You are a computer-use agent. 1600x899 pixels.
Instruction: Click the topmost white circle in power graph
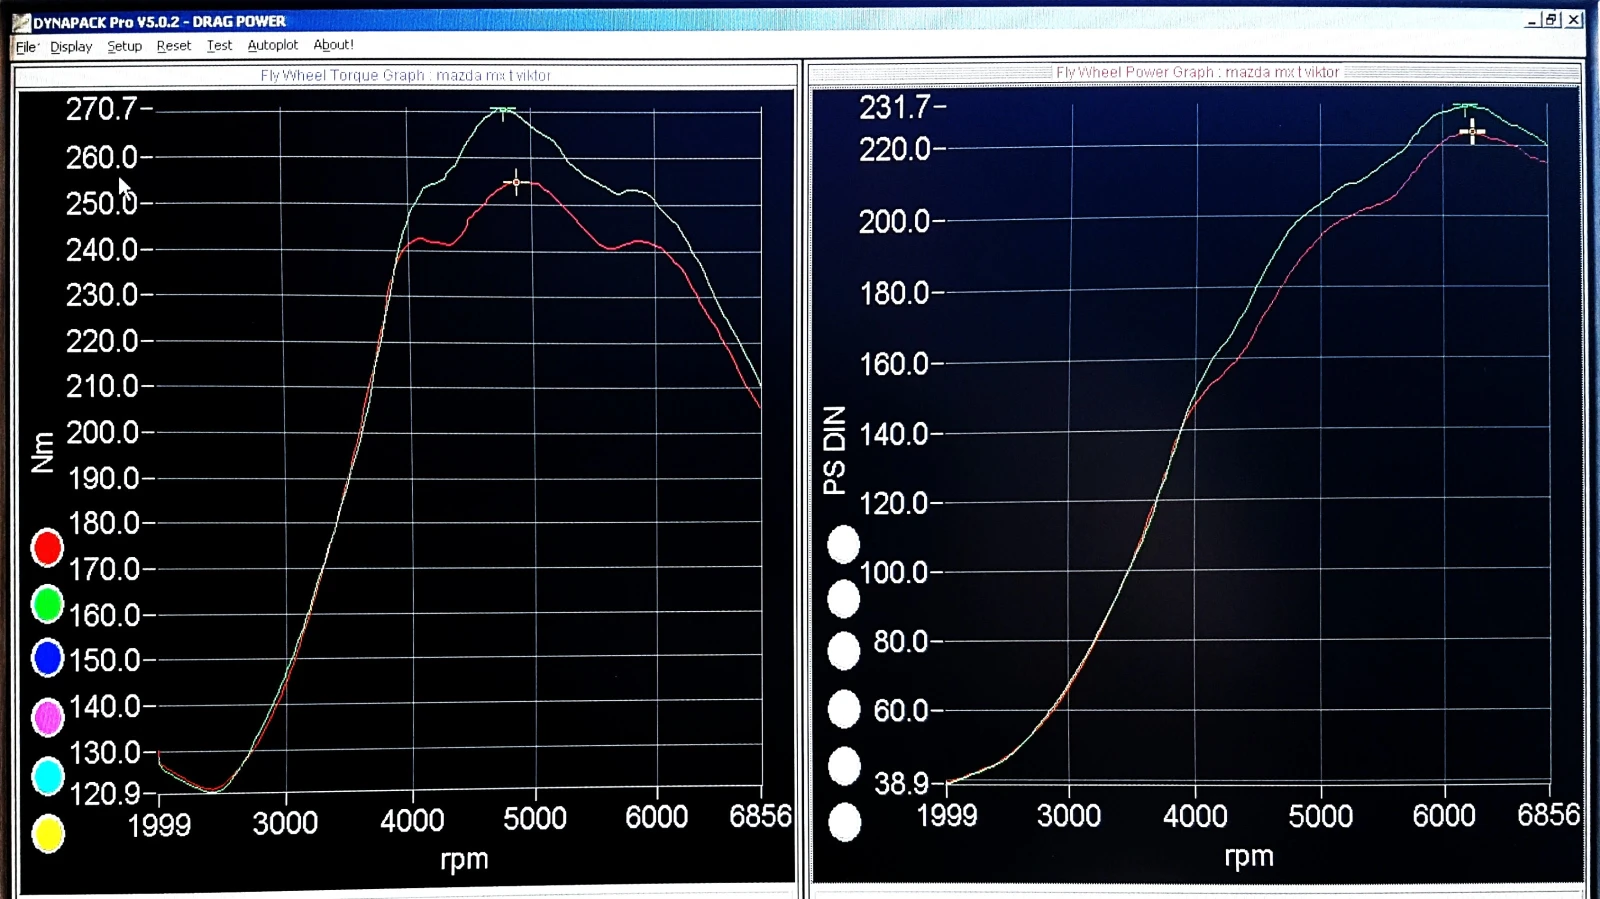[844, 545]
